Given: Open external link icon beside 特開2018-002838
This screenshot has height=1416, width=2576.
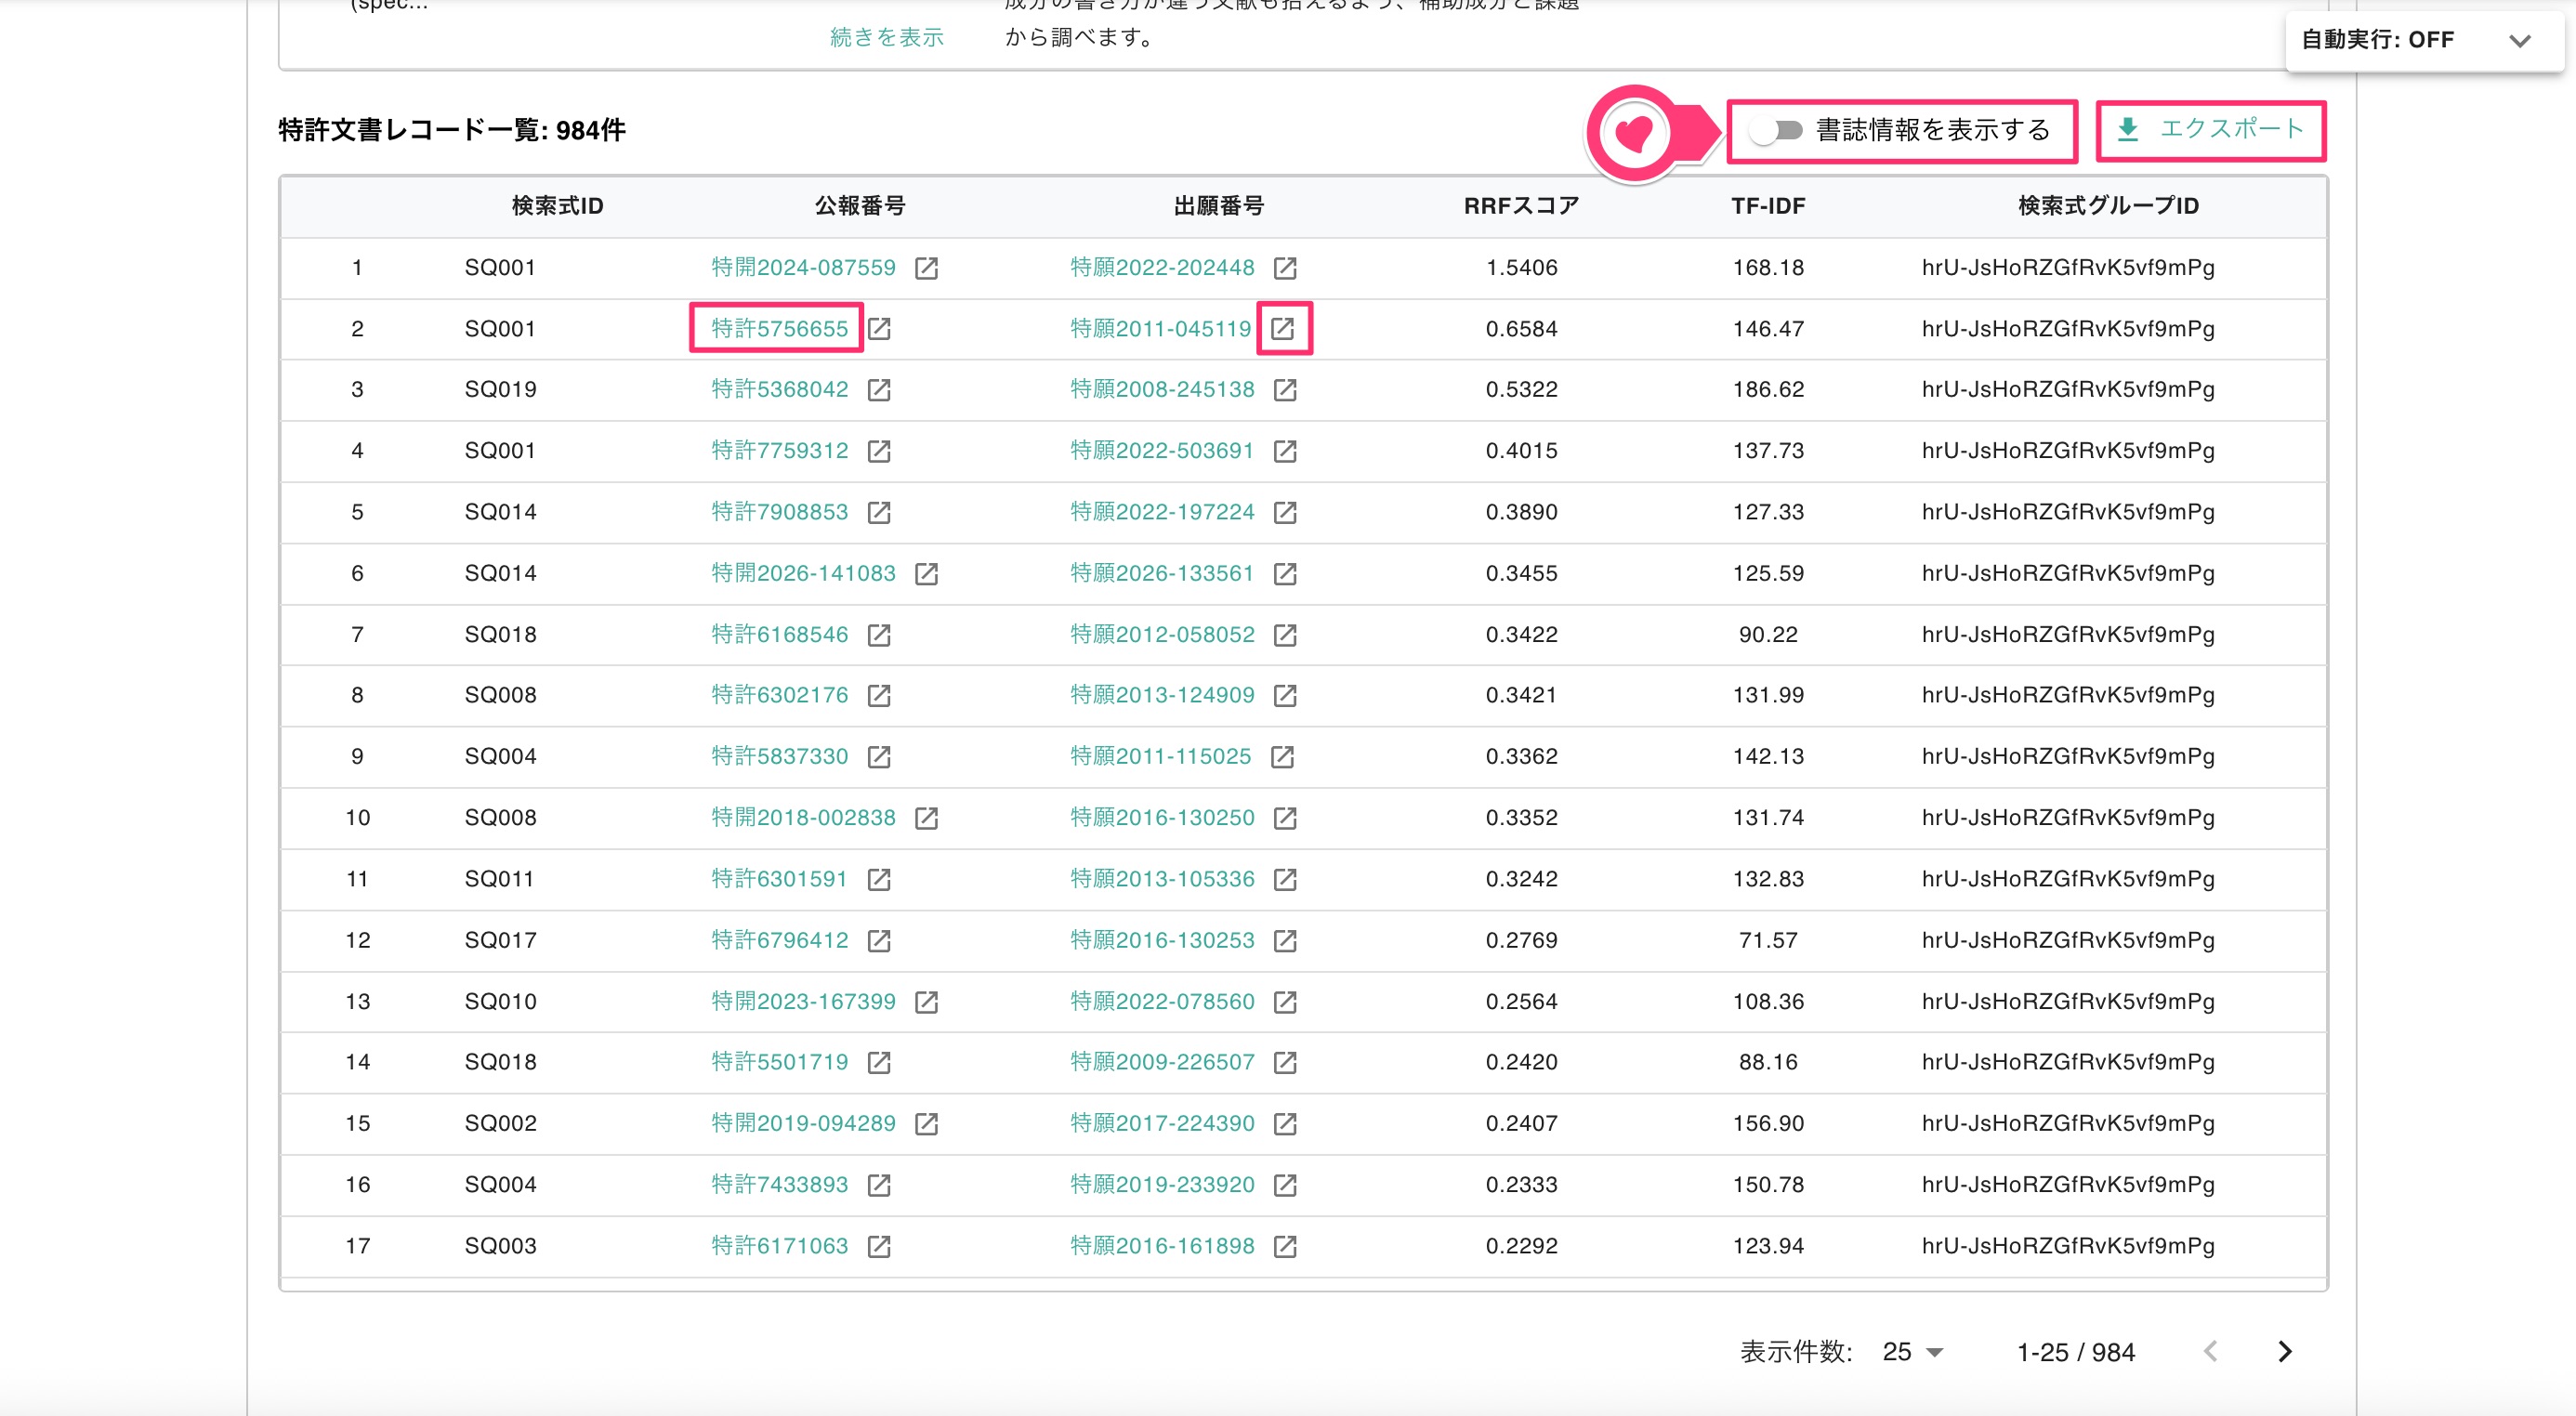Looking at the screenshot, I should (x=926, y=818).
